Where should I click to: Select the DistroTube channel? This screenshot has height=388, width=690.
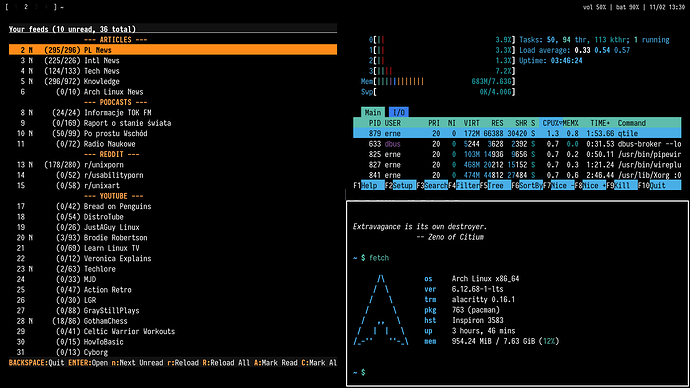point(173,217)
